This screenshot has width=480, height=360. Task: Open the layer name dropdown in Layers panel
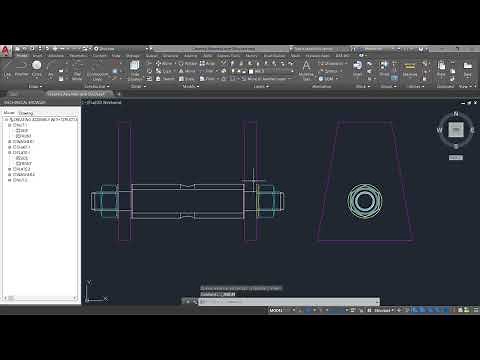pyautogui.click(x=271, y=71)
